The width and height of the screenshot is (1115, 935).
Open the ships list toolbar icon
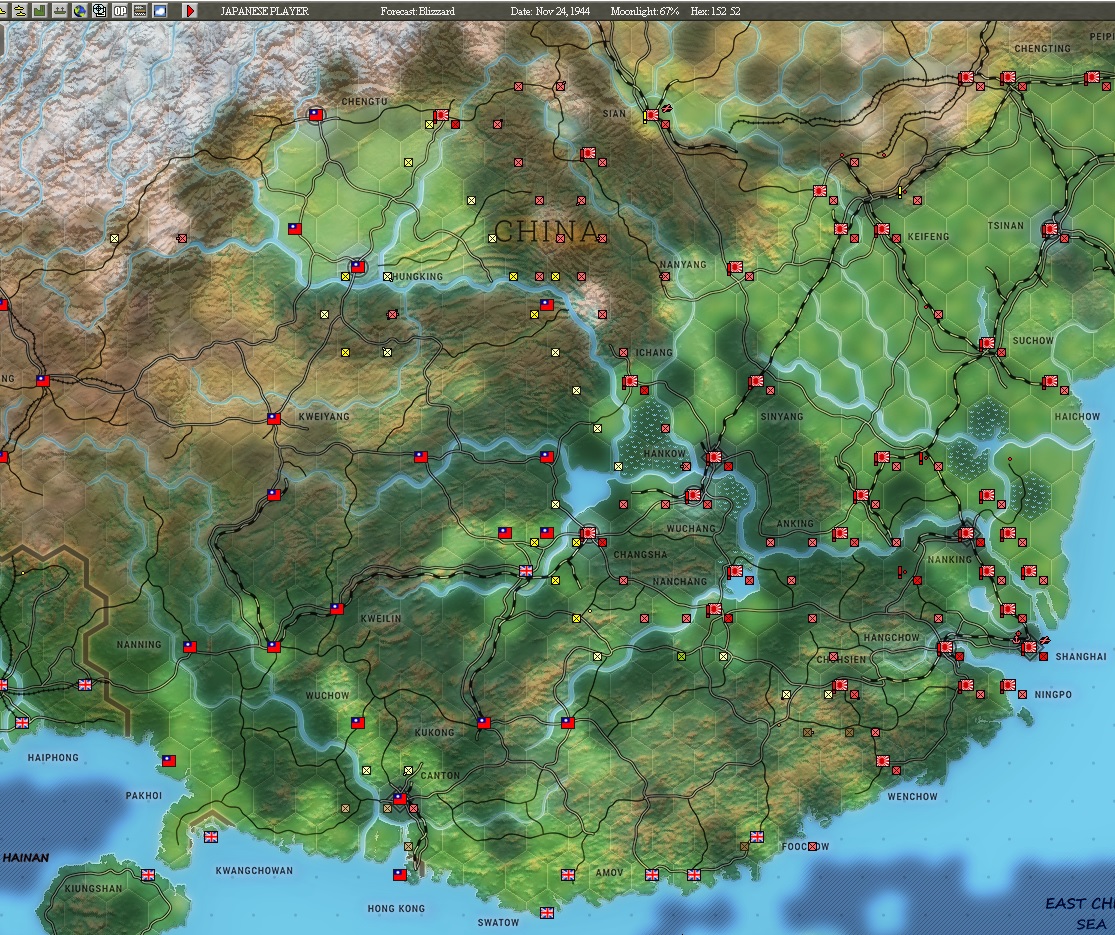point(60,11)
